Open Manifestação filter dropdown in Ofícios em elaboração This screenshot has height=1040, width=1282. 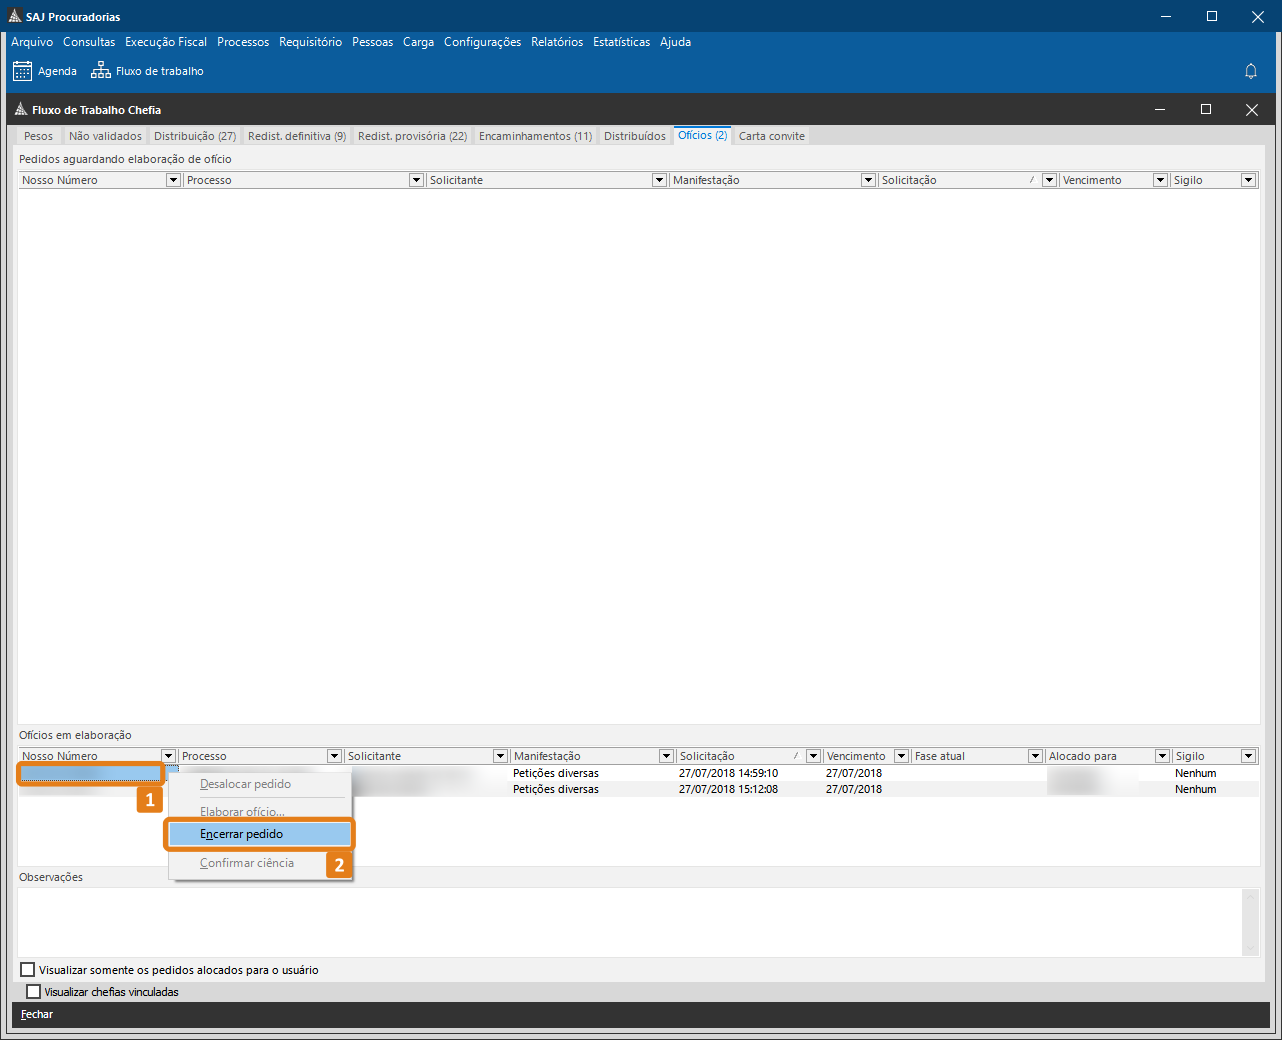(x=666, y=756)
